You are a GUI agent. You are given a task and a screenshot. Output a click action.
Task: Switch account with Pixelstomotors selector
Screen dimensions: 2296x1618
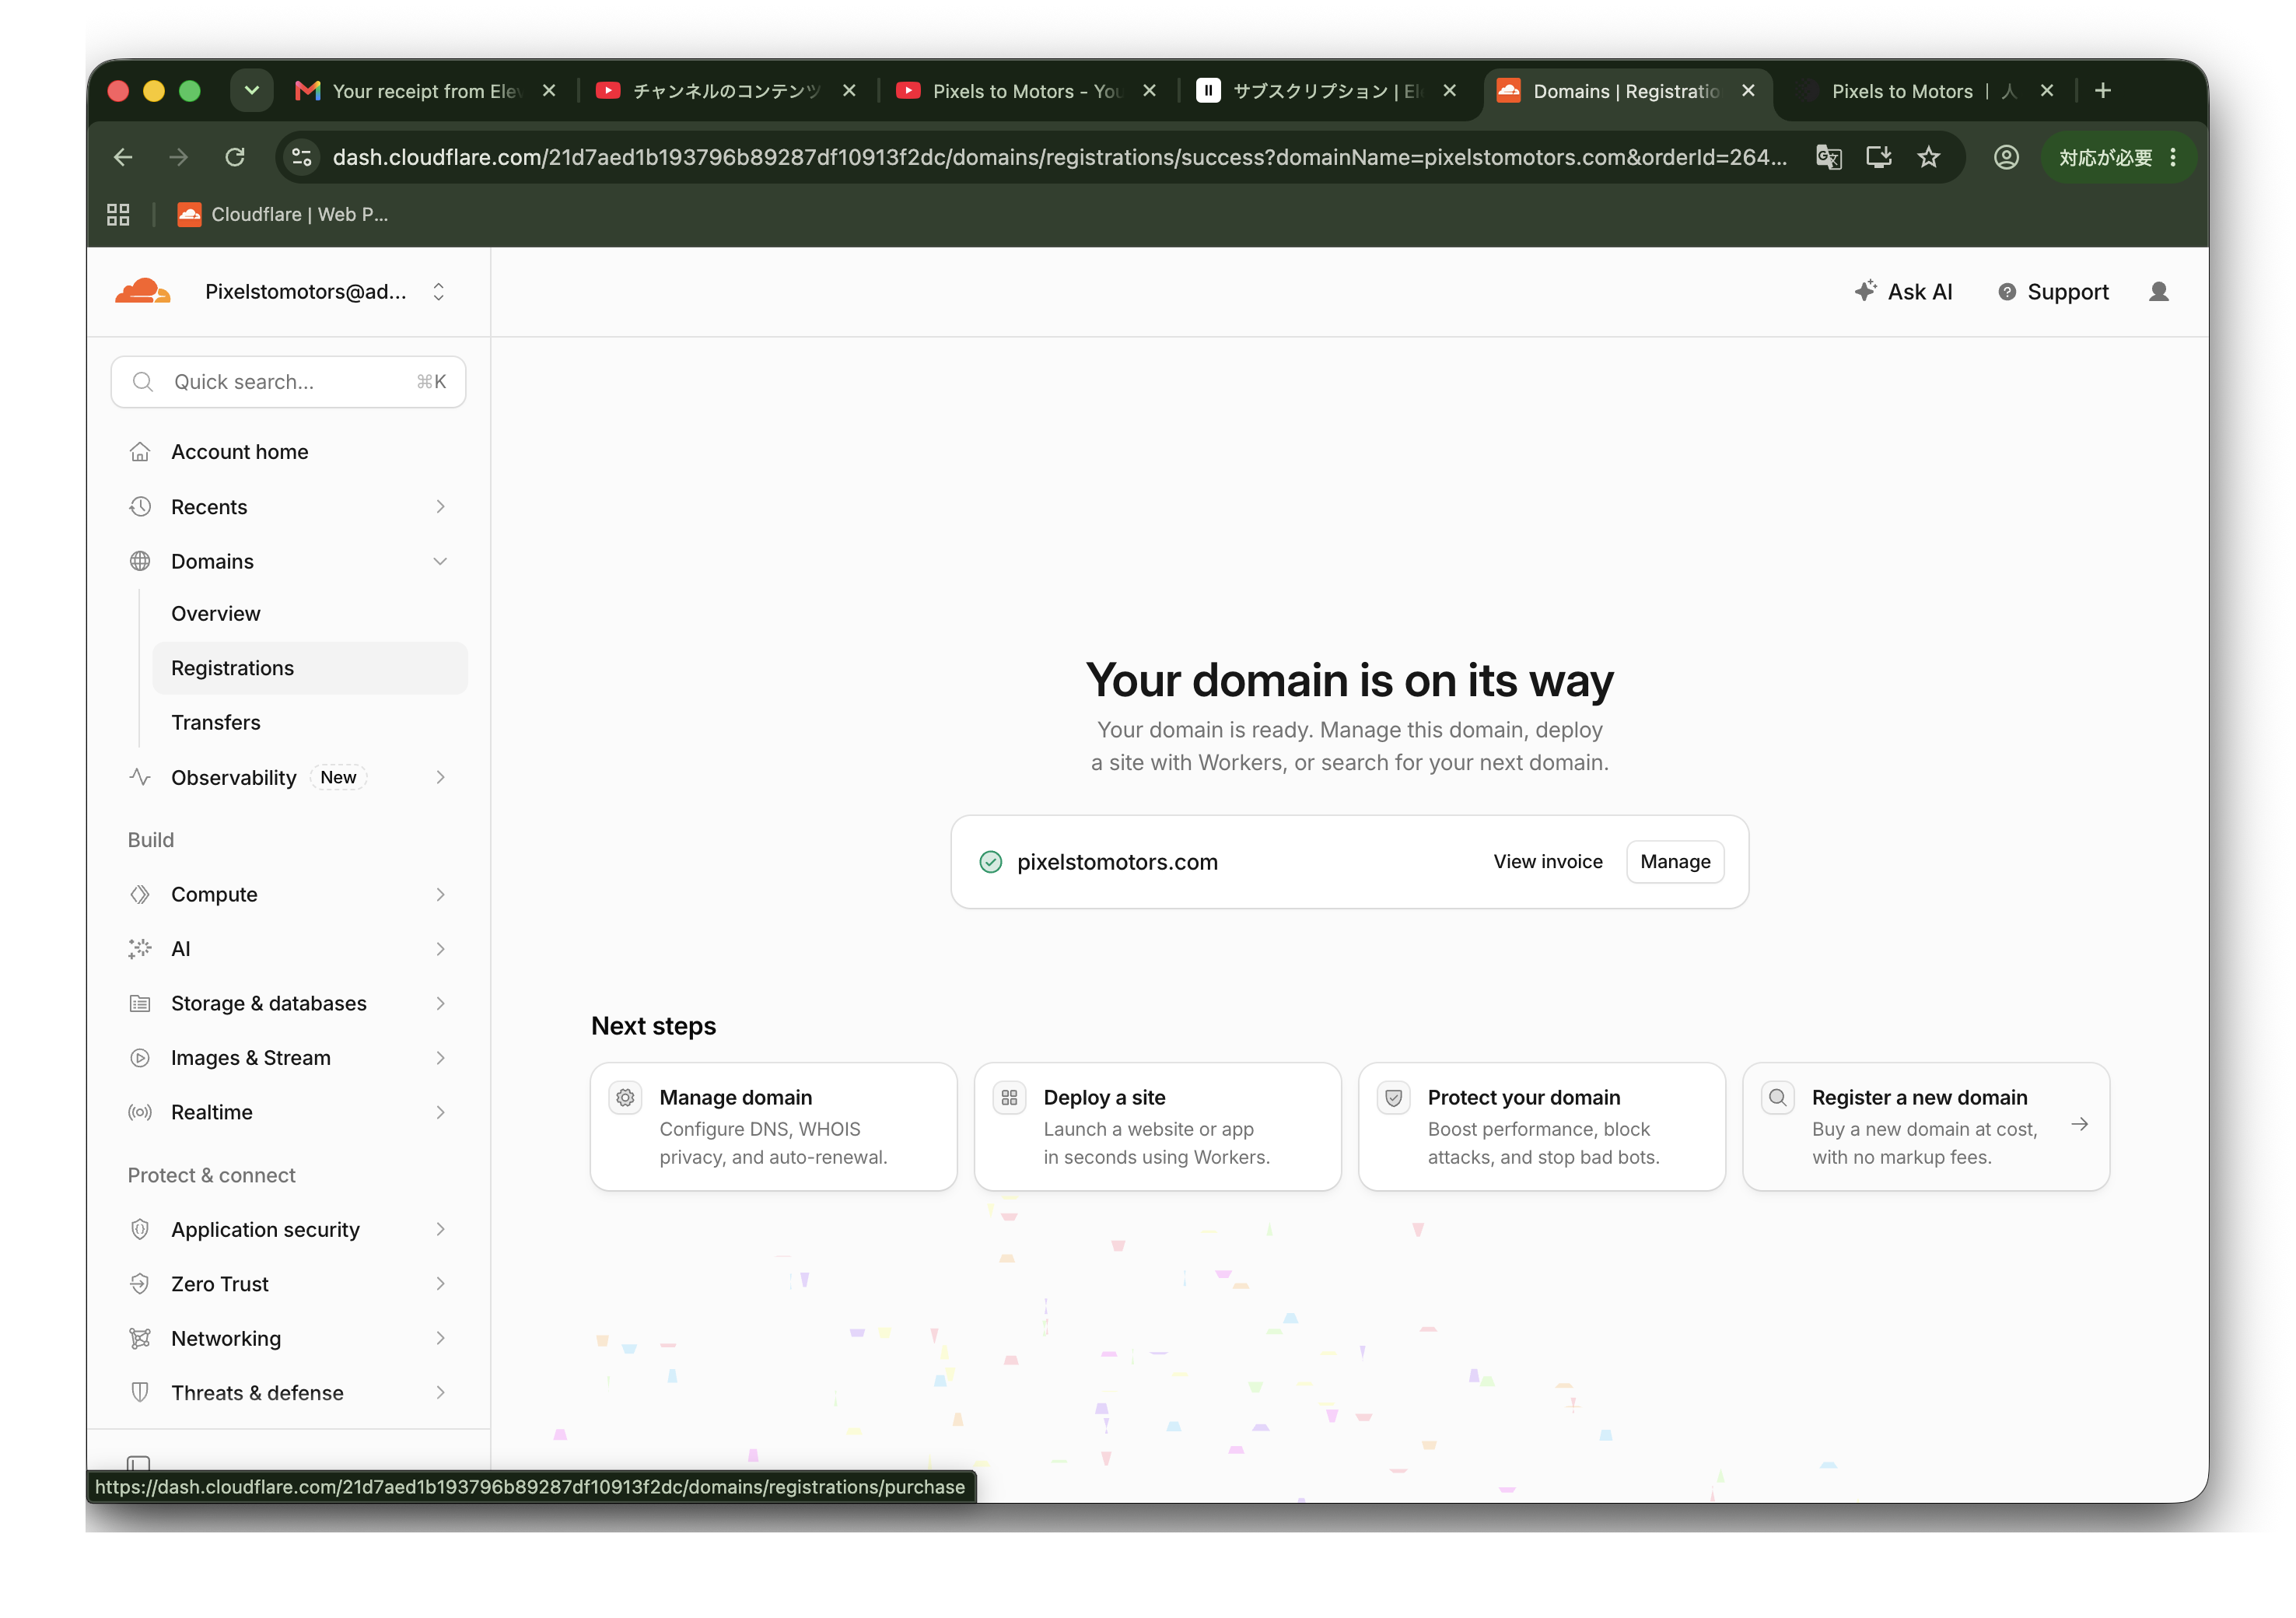click(x=325, y=291)
